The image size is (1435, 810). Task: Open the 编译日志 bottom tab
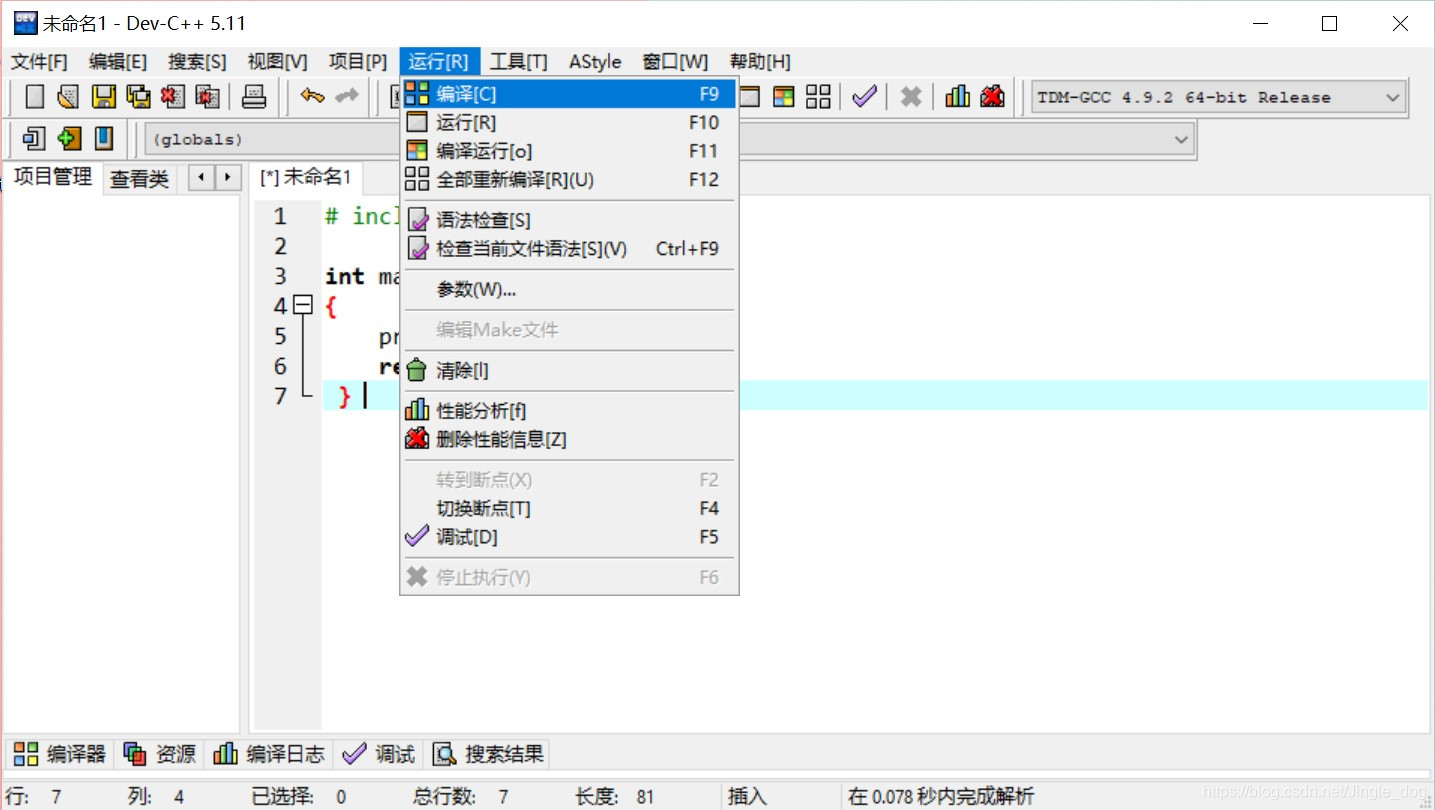pyautogui.click(x=270, y=754)
